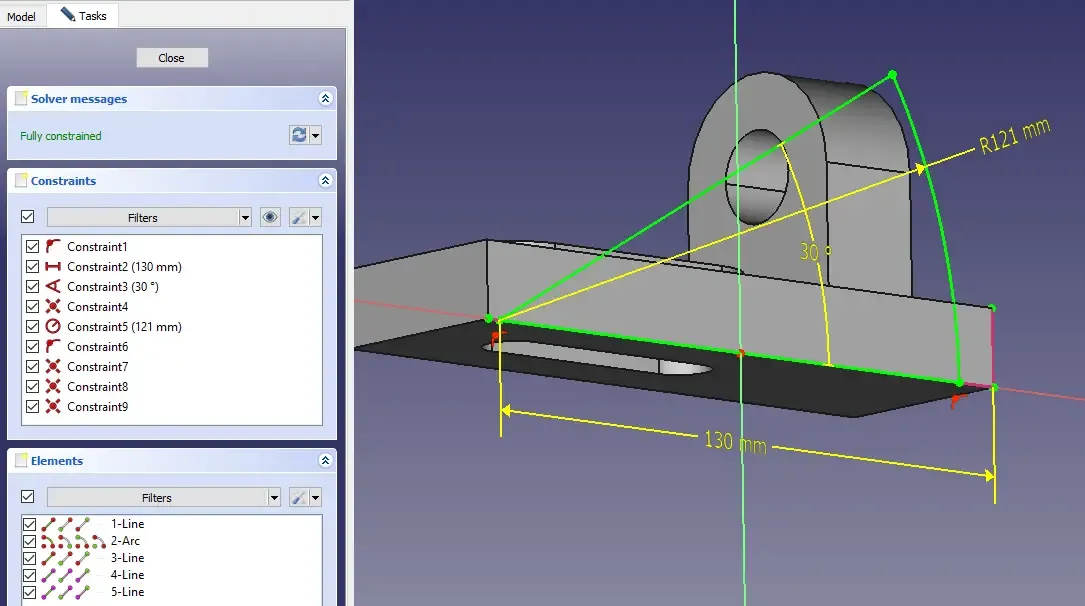The width and height of the screenshot is (1085, 606).
Task: Toggle the constraints filter master checkbox
Action: (x=28, y=217)
